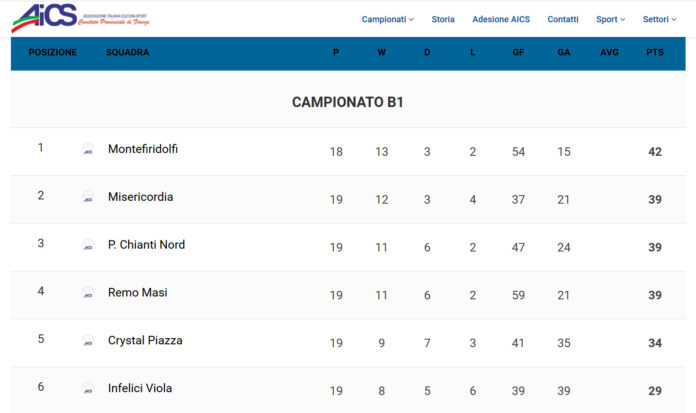Open the Contatti menu item
This screenshot has width=696, height=413.
(563, 19)
